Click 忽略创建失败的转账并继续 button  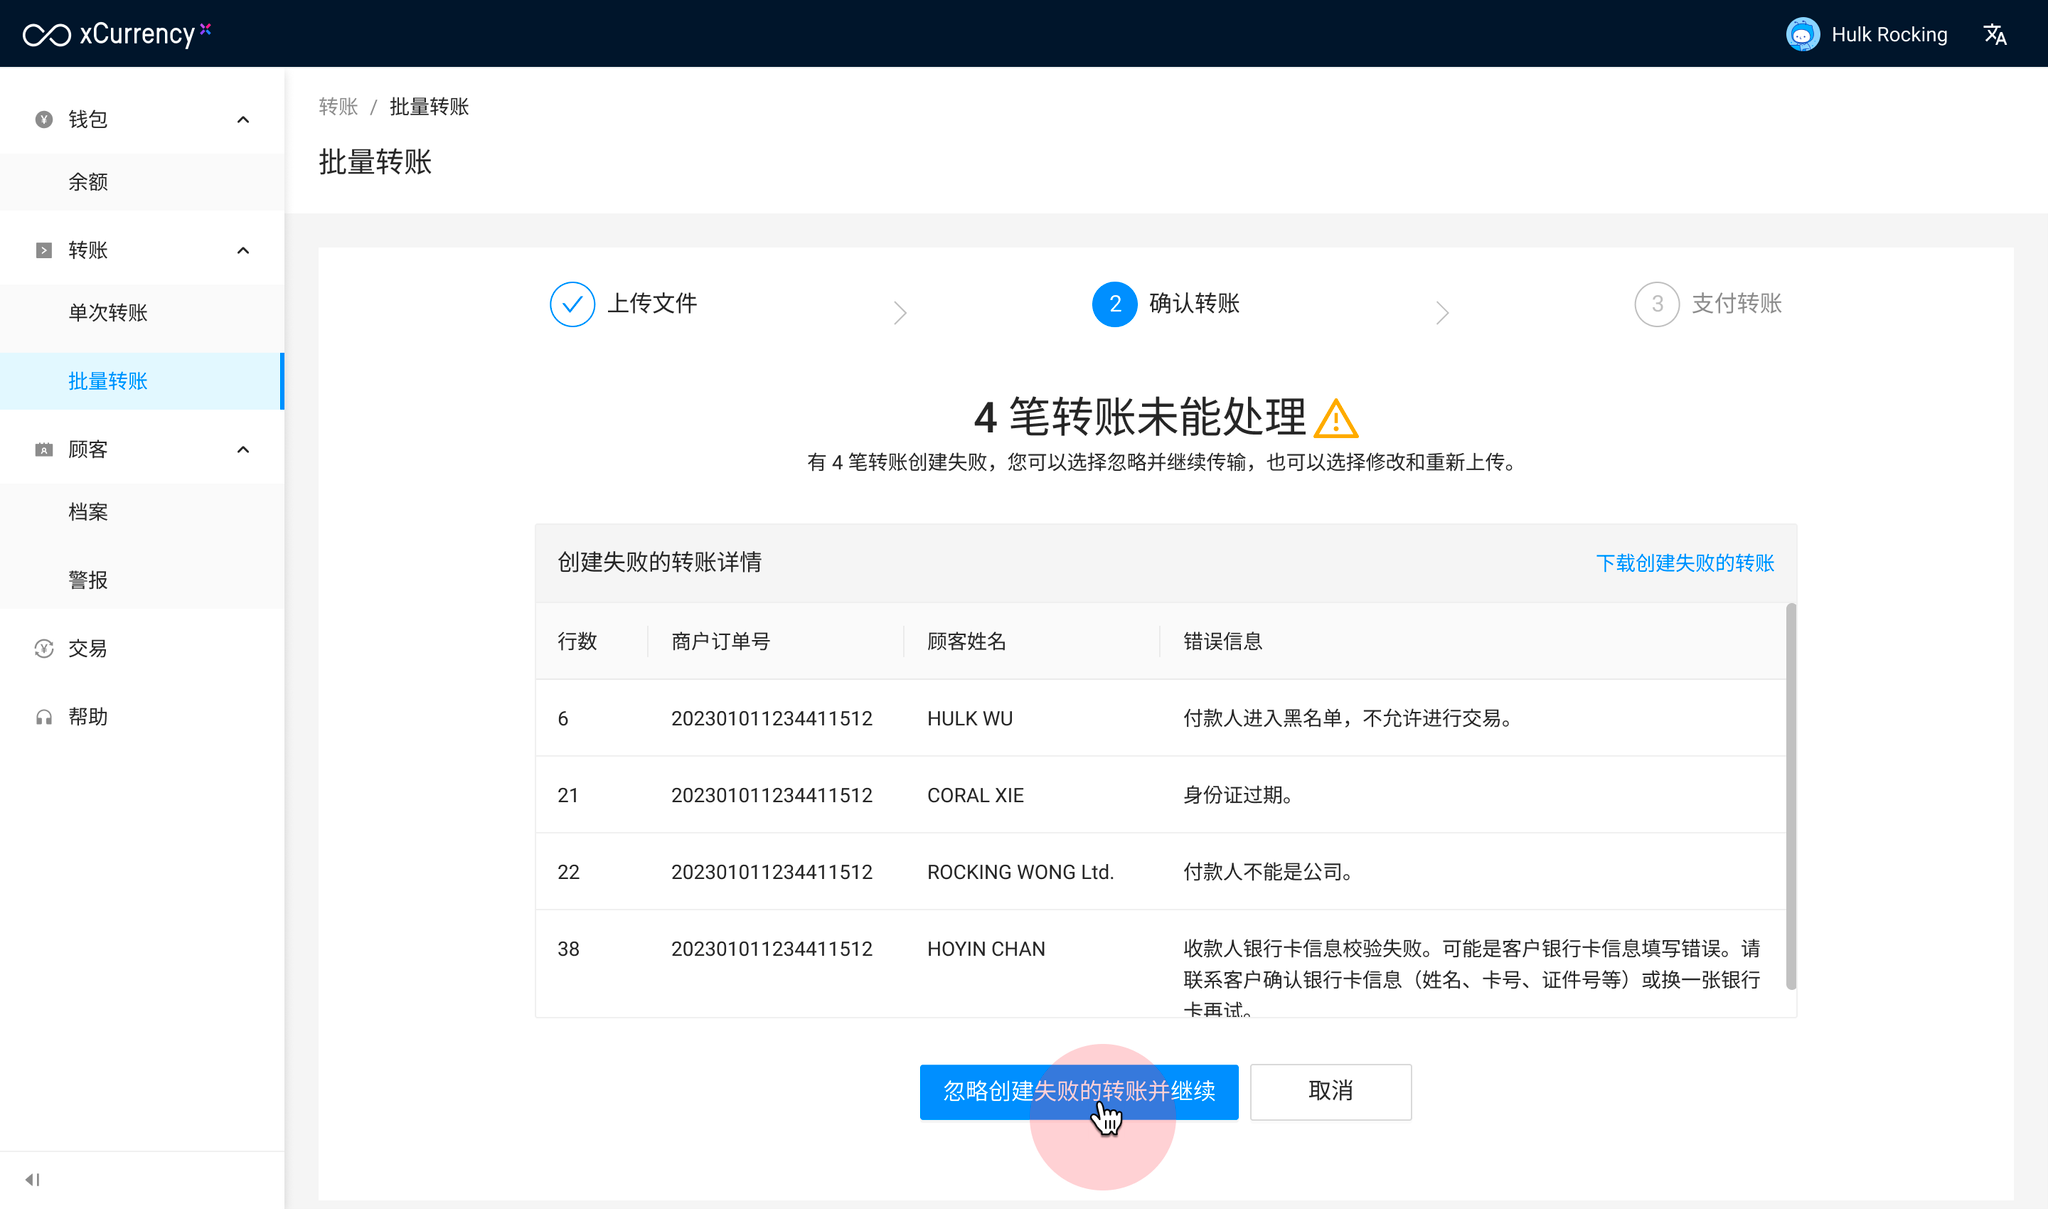[x=1078, y=1091]
